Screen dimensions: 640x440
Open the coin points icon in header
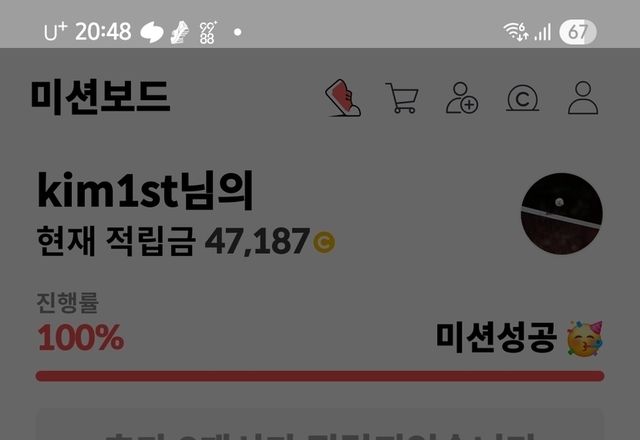[522, 98]
